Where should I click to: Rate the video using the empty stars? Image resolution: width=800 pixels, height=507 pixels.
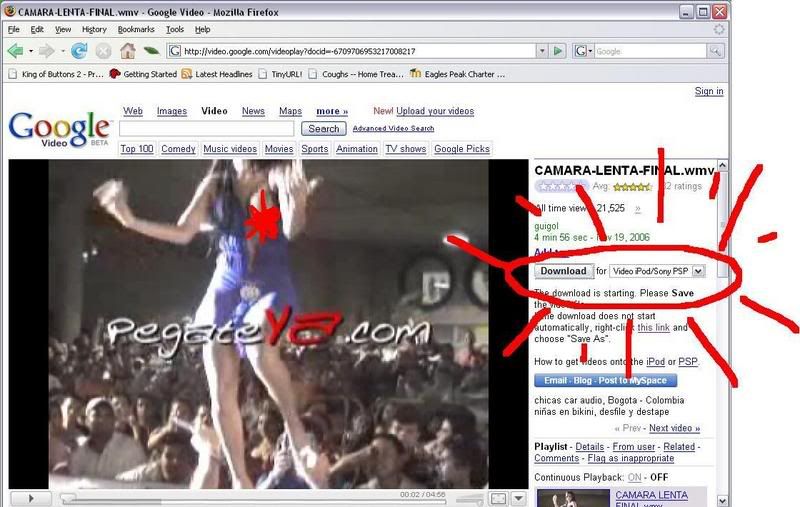click(561, 186)
